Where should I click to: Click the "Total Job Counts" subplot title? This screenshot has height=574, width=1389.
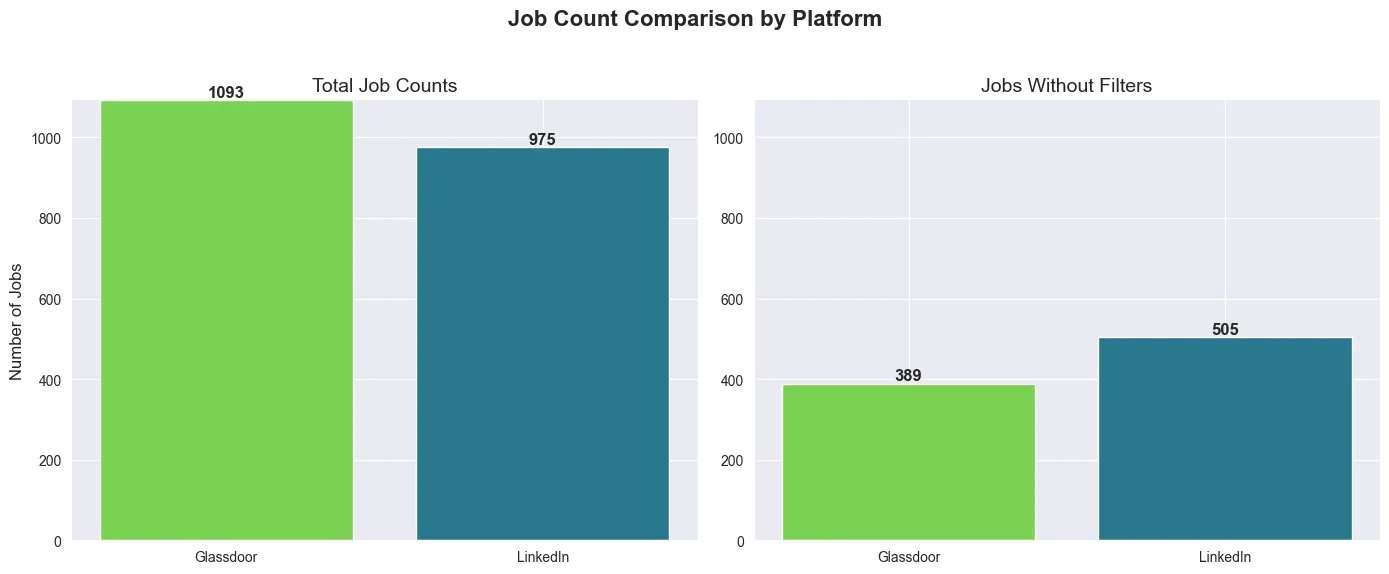pyautogui.click(x=385, y=86)
